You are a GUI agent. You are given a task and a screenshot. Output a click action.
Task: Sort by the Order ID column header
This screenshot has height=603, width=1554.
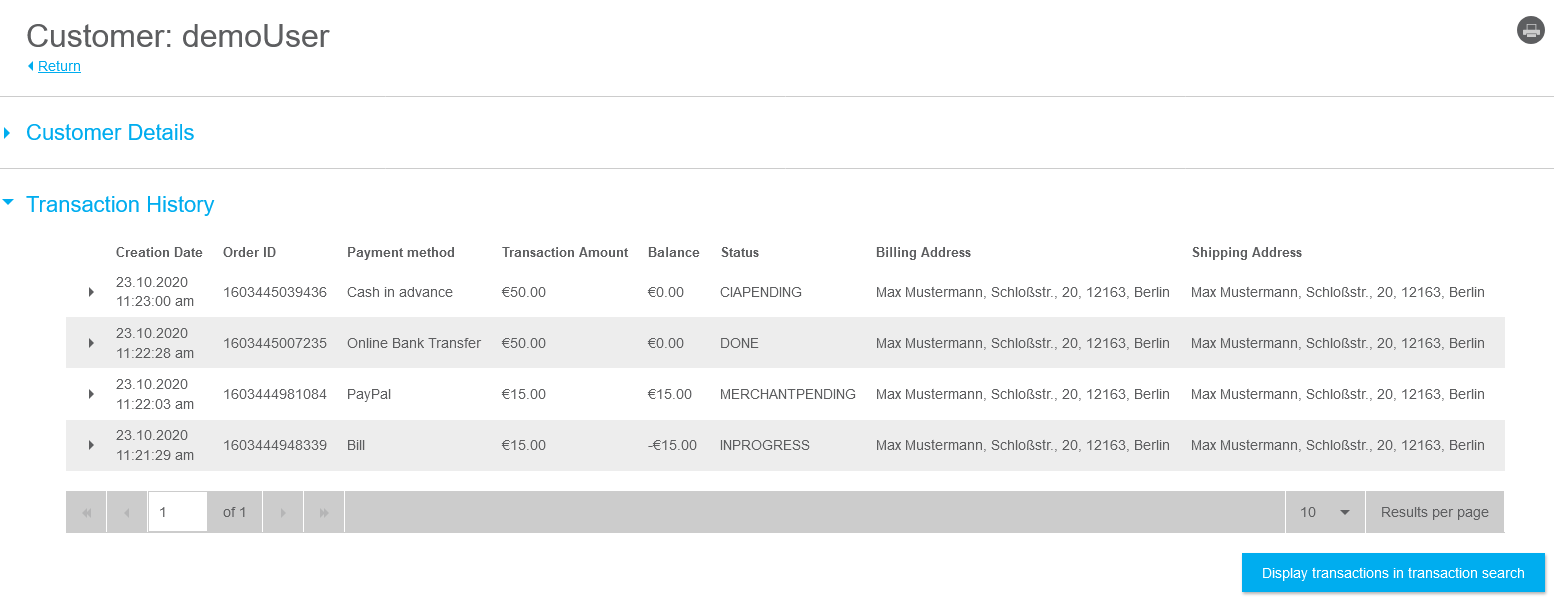(249, 253)
